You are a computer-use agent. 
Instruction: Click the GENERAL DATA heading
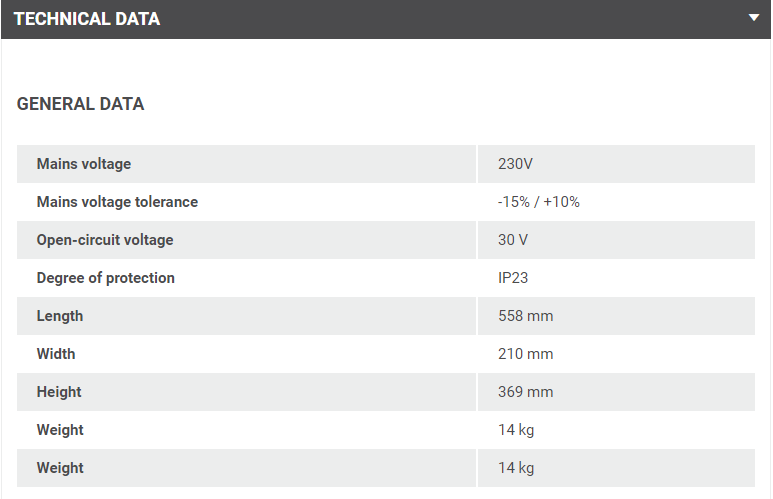(81, 104)
